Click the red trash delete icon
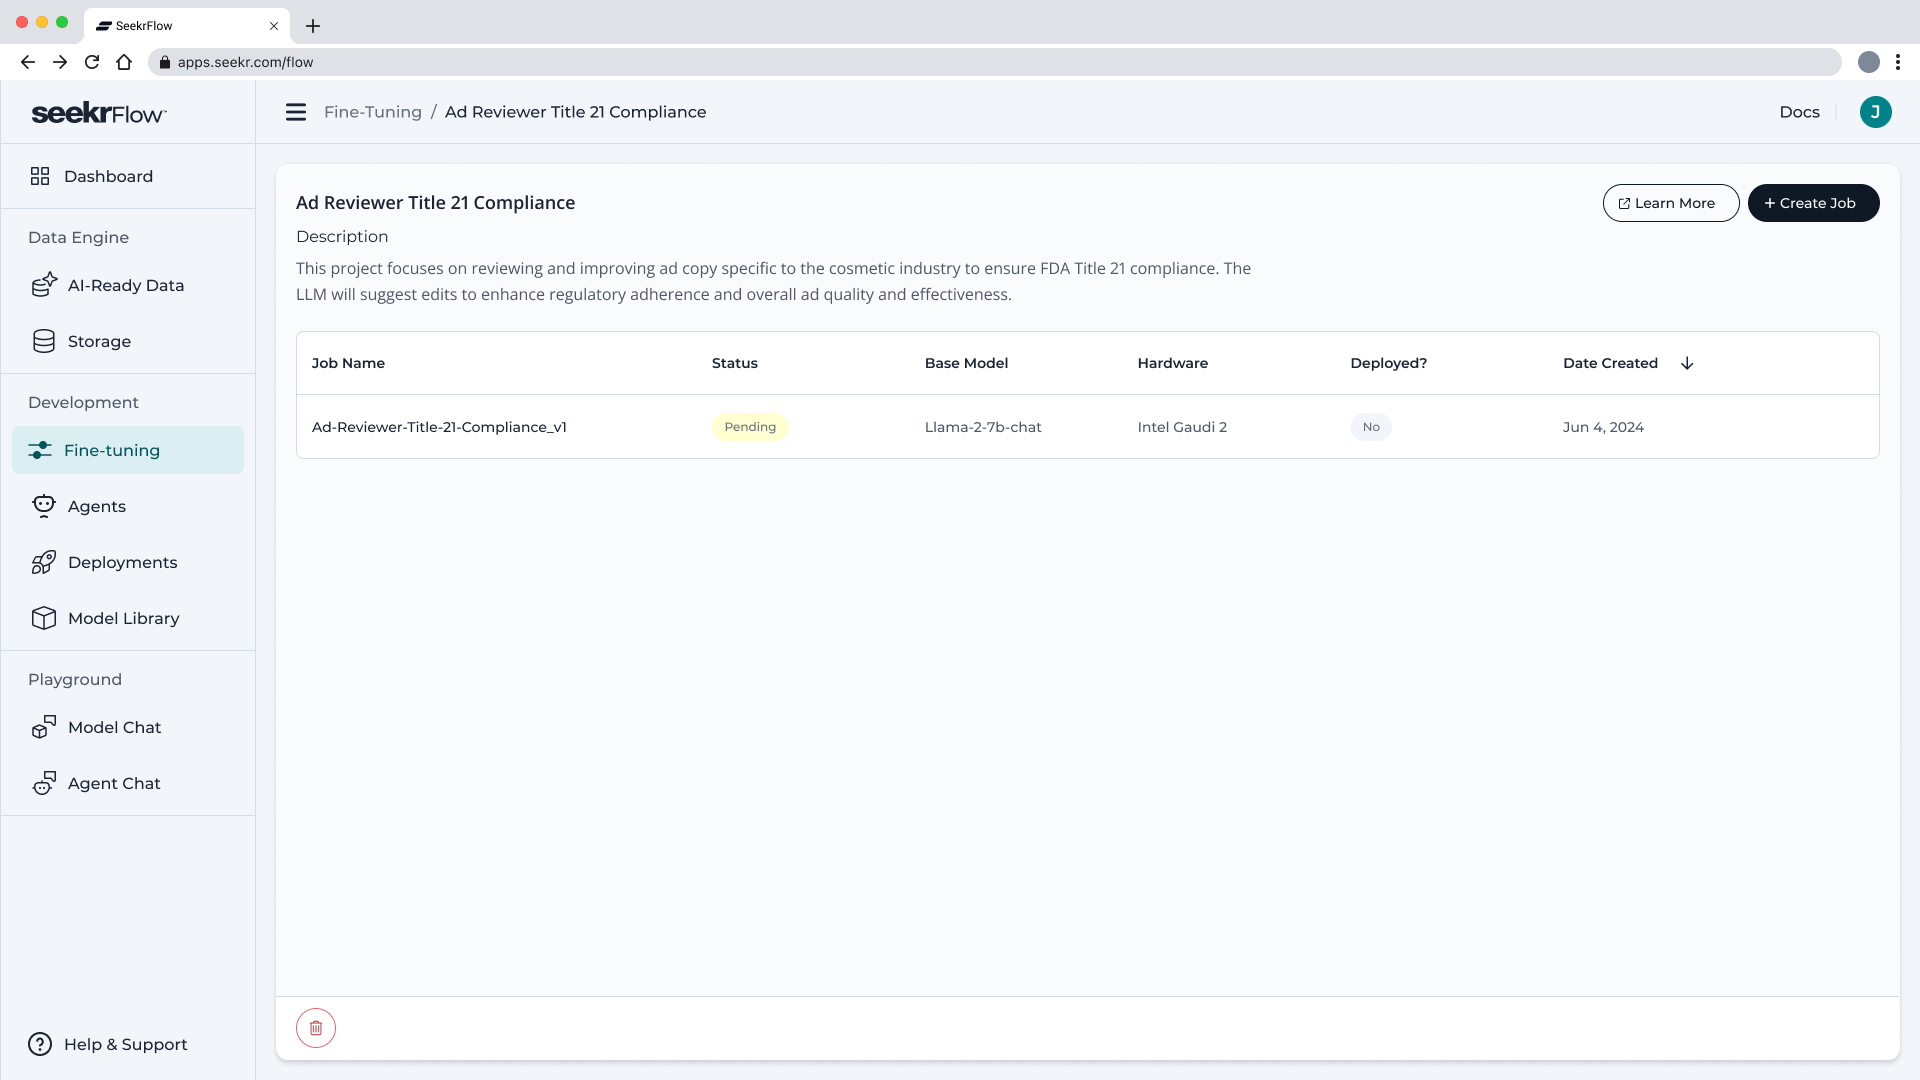The image size is (1920, 1080). click(x=316, y=1028)
